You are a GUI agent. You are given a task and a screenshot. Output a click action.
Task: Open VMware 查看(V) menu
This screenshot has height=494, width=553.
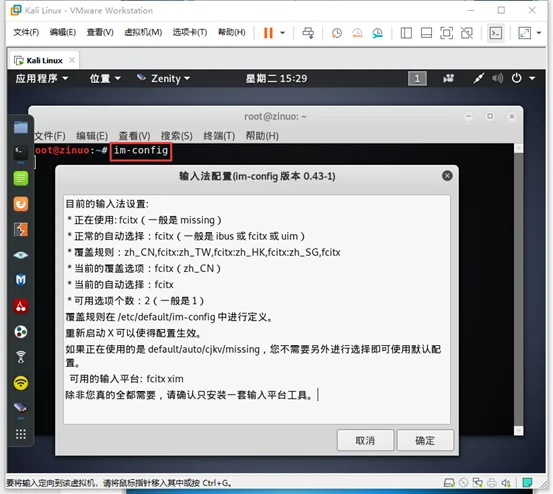tap(100, 32)
